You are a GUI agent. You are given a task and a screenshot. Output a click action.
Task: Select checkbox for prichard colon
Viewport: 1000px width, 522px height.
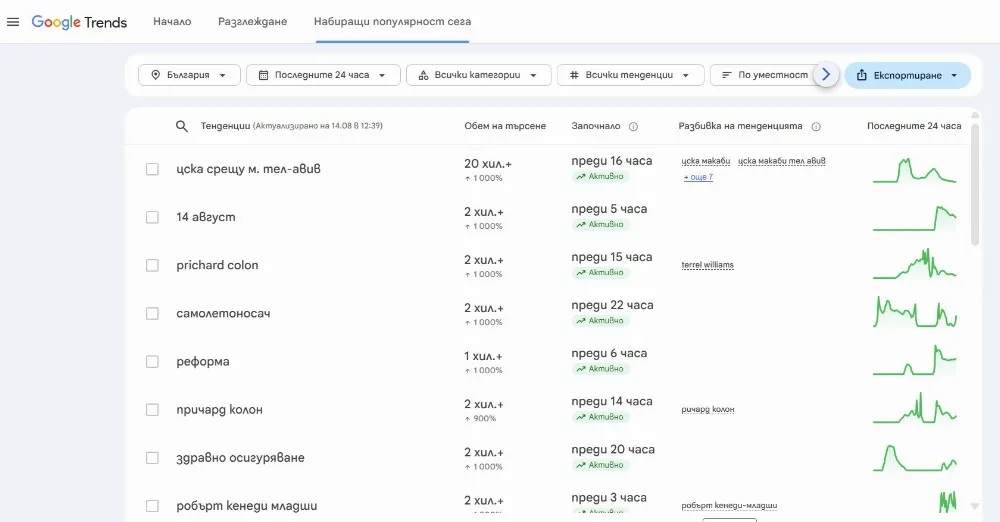click(x=152, y=265)
